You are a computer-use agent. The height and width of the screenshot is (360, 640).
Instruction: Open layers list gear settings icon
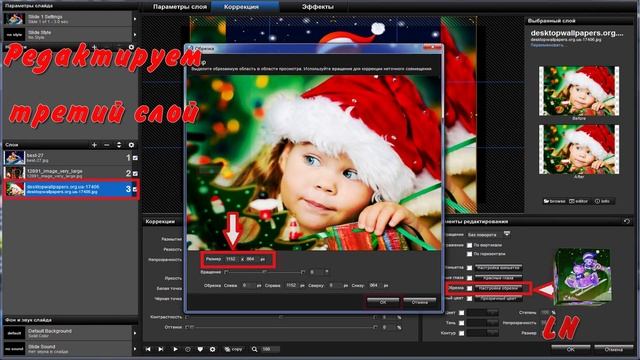tap(131, 145)
